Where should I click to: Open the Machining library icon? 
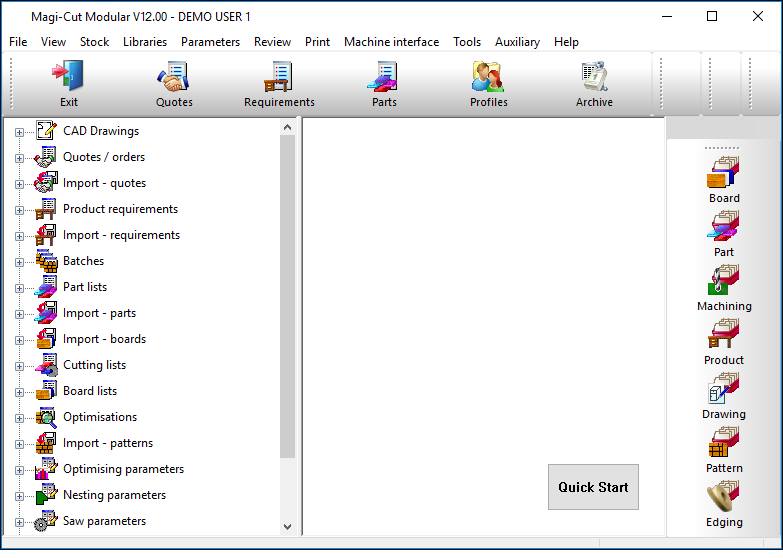(x=724, y=280)
